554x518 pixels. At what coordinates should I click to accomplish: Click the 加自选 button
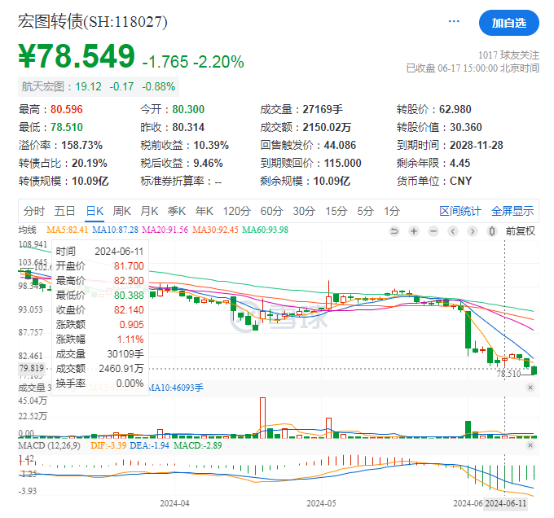point(509,23)
